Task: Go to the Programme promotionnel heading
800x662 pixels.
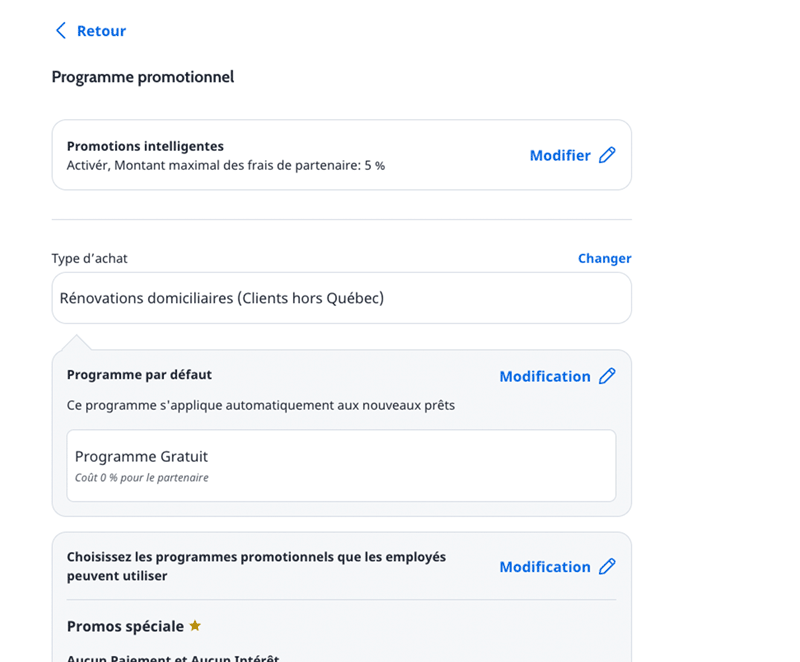Action: pyautogui.click(x=142, y=76)
